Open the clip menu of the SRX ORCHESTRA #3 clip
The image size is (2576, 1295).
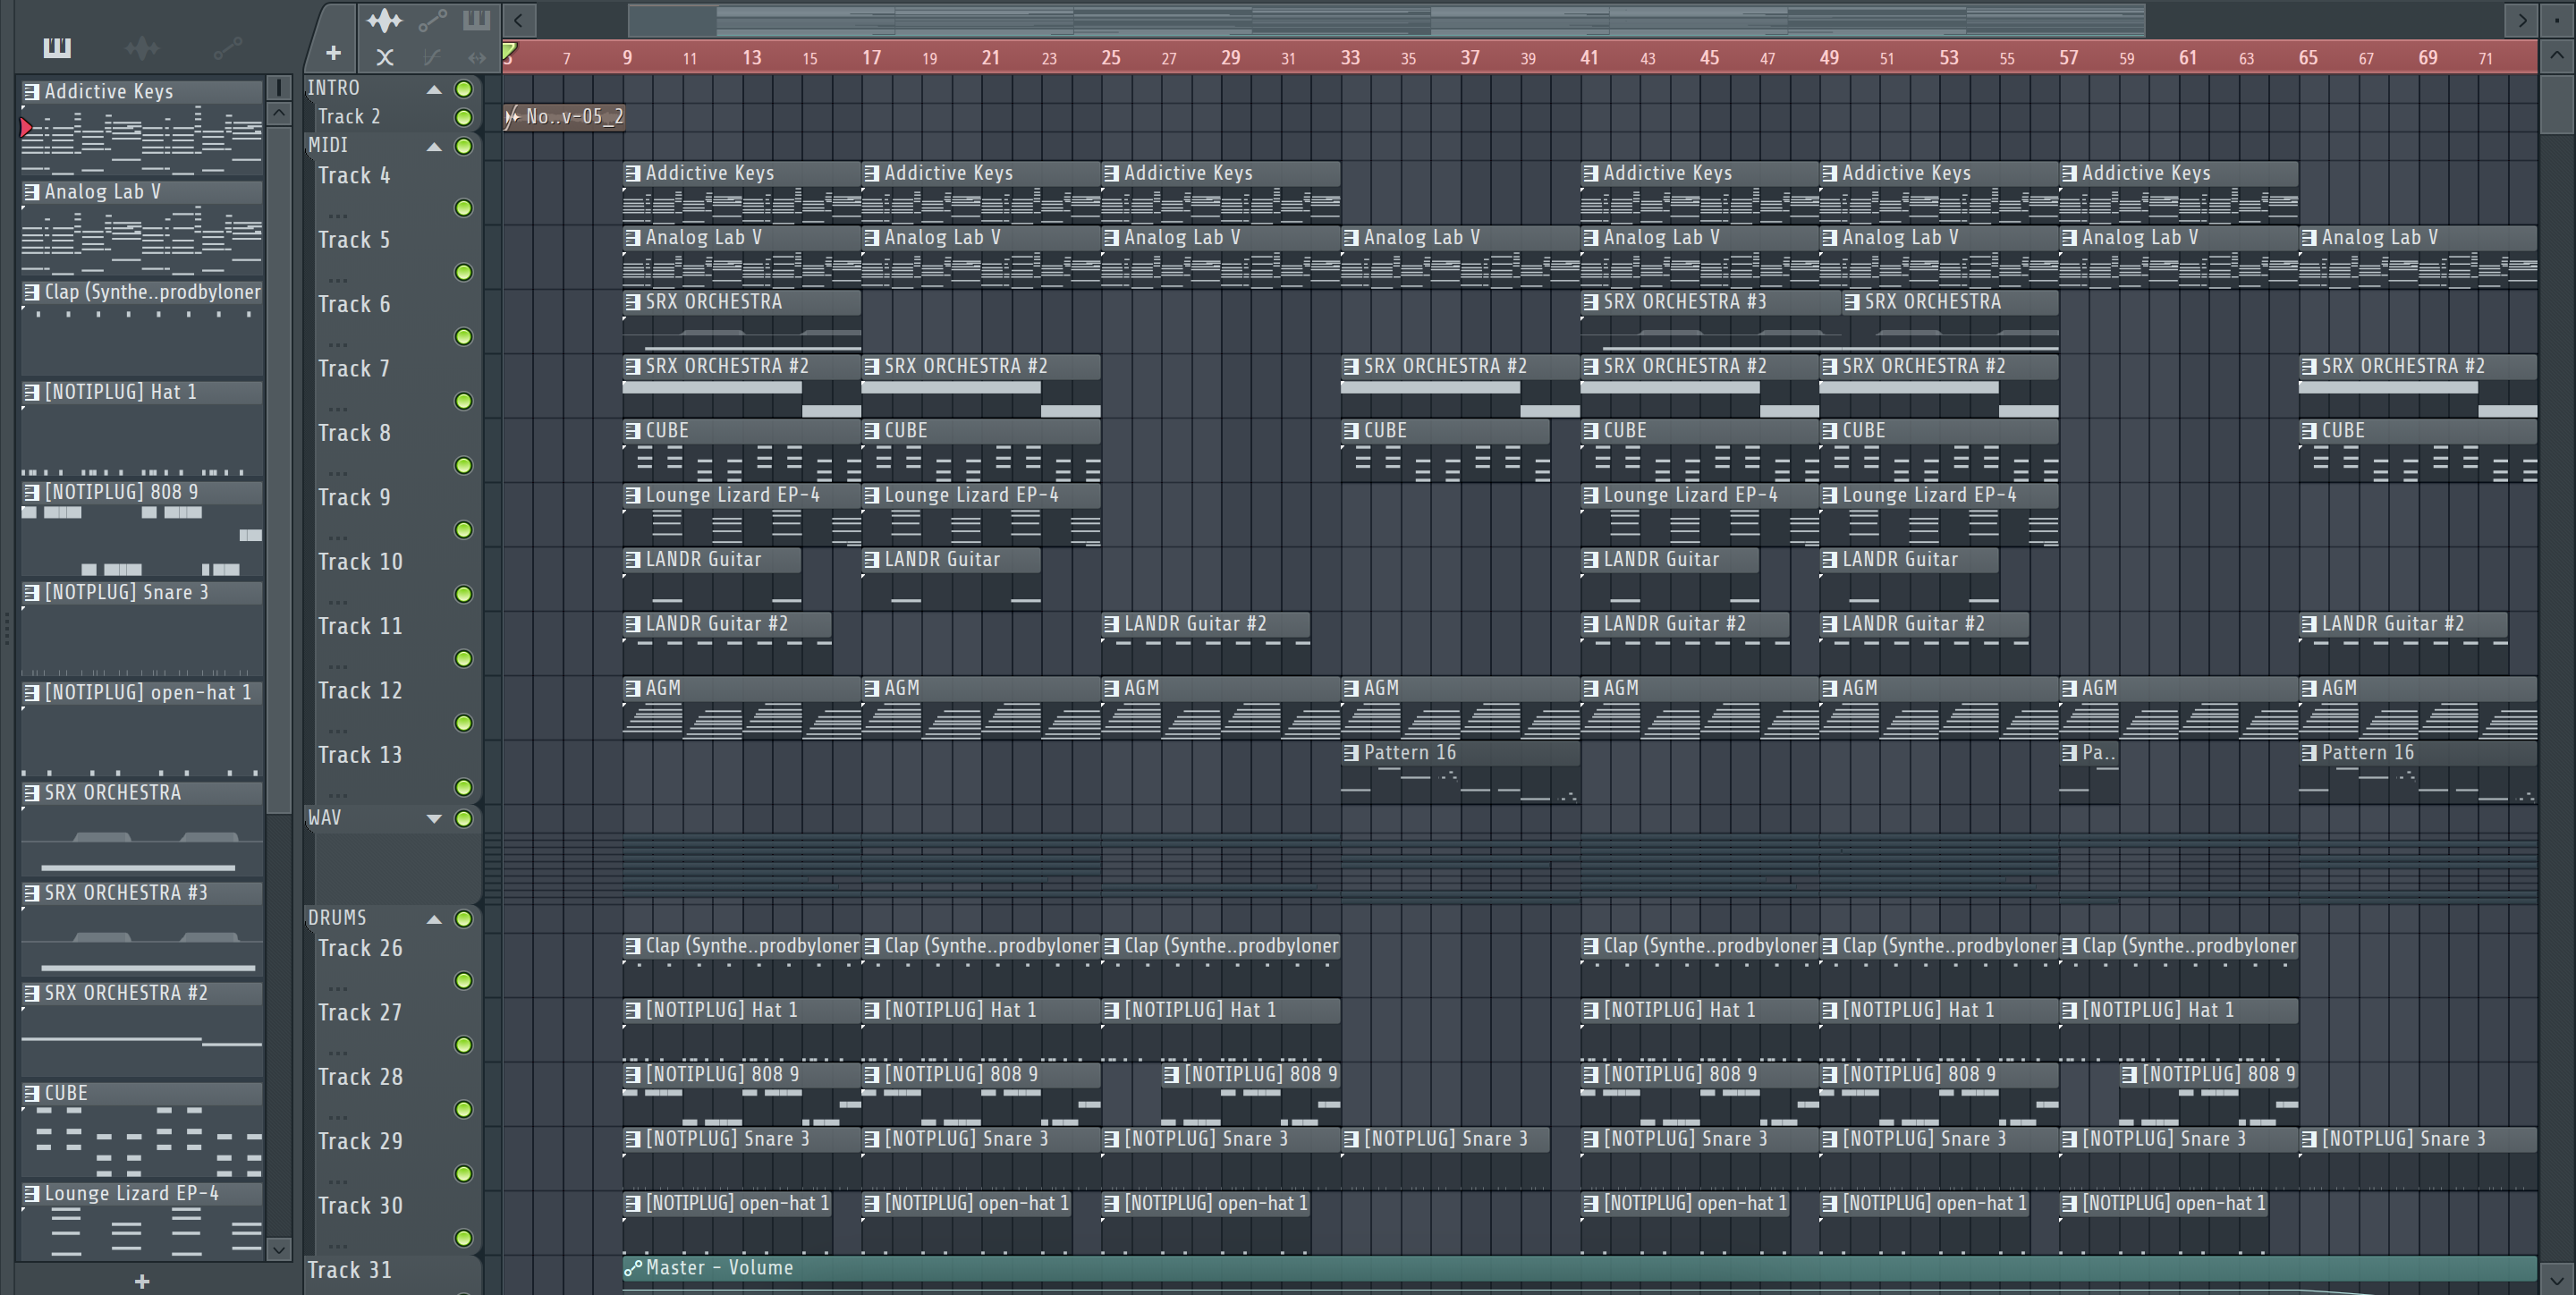[1590, 302]
